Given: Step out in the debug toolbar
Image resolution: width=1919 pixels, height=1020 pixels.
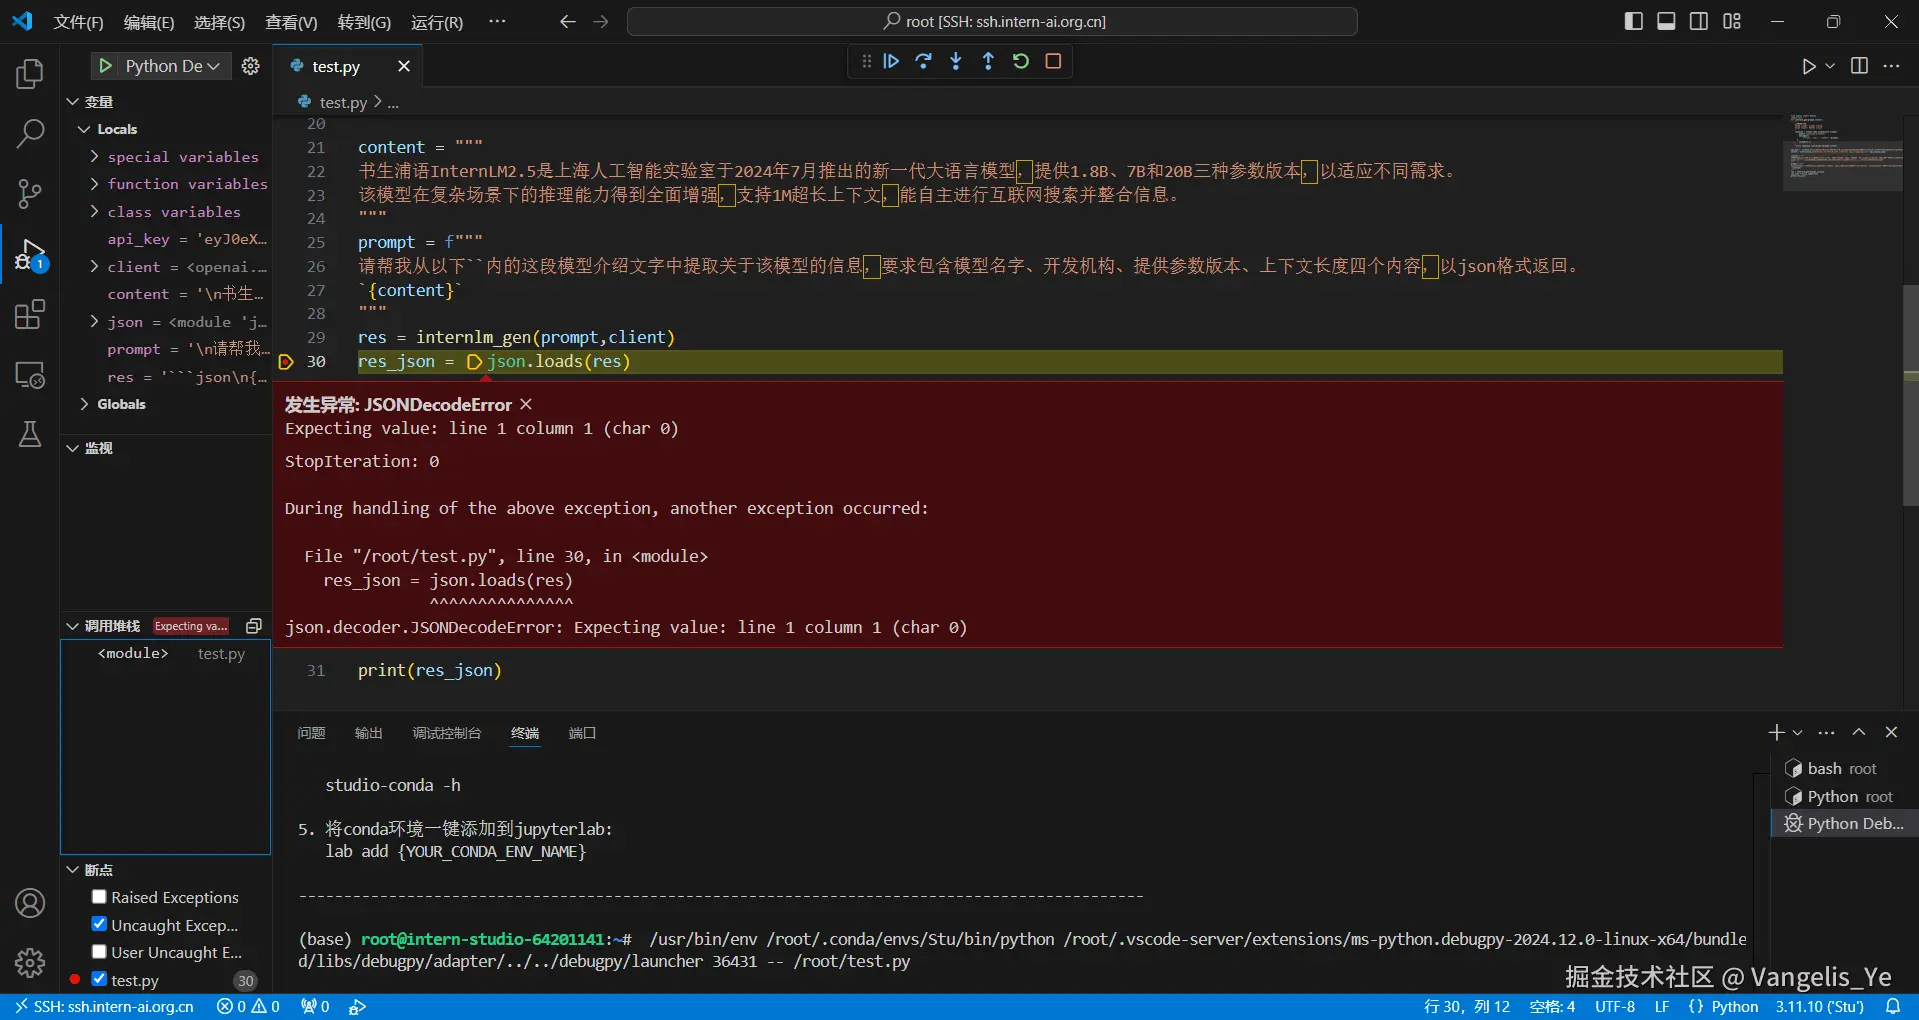Looking at the screenshot, I should click(988, 61).
